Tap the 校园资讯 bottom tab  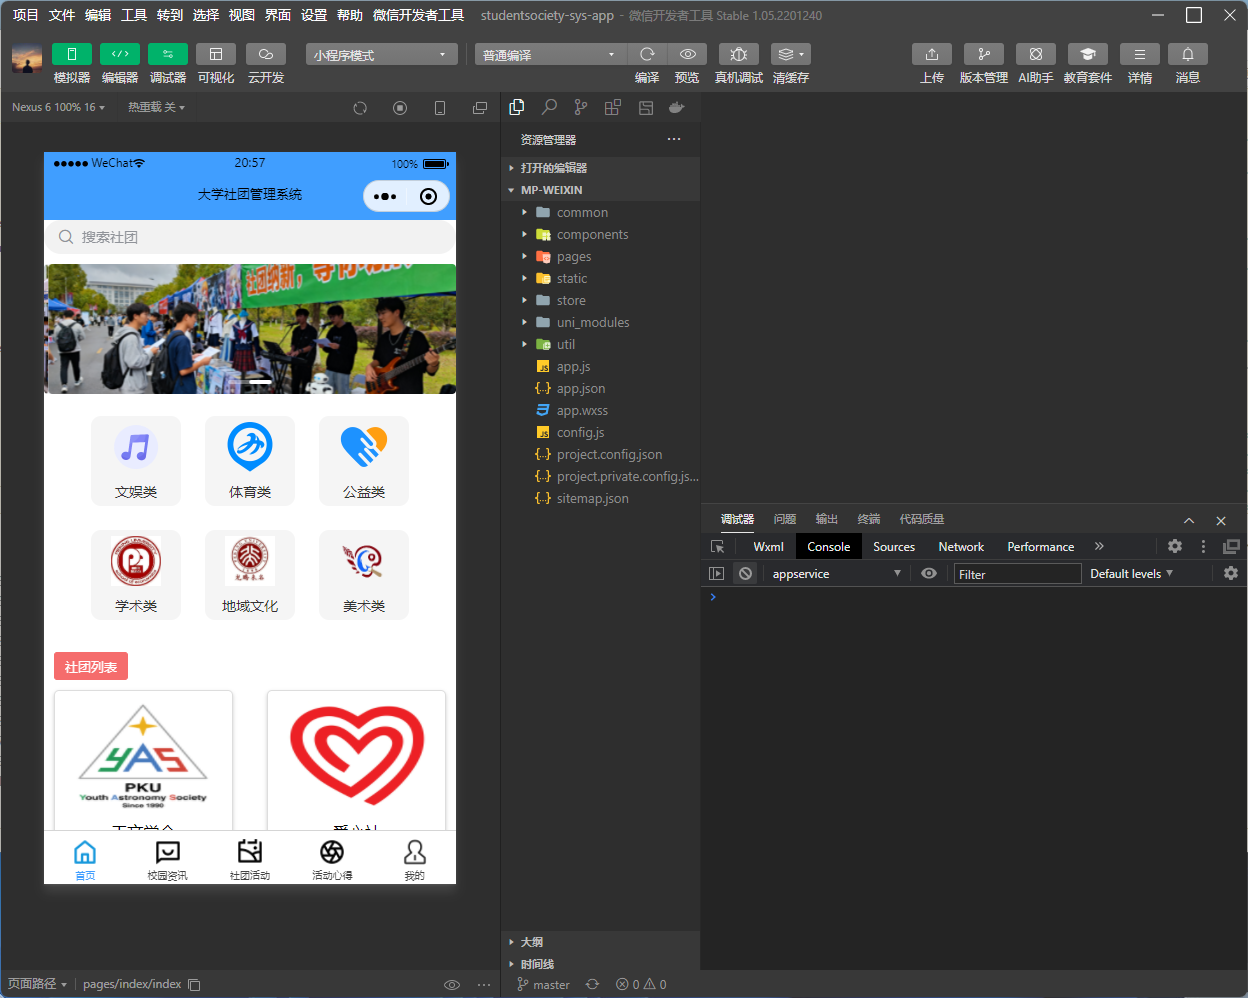click(167, 859)
